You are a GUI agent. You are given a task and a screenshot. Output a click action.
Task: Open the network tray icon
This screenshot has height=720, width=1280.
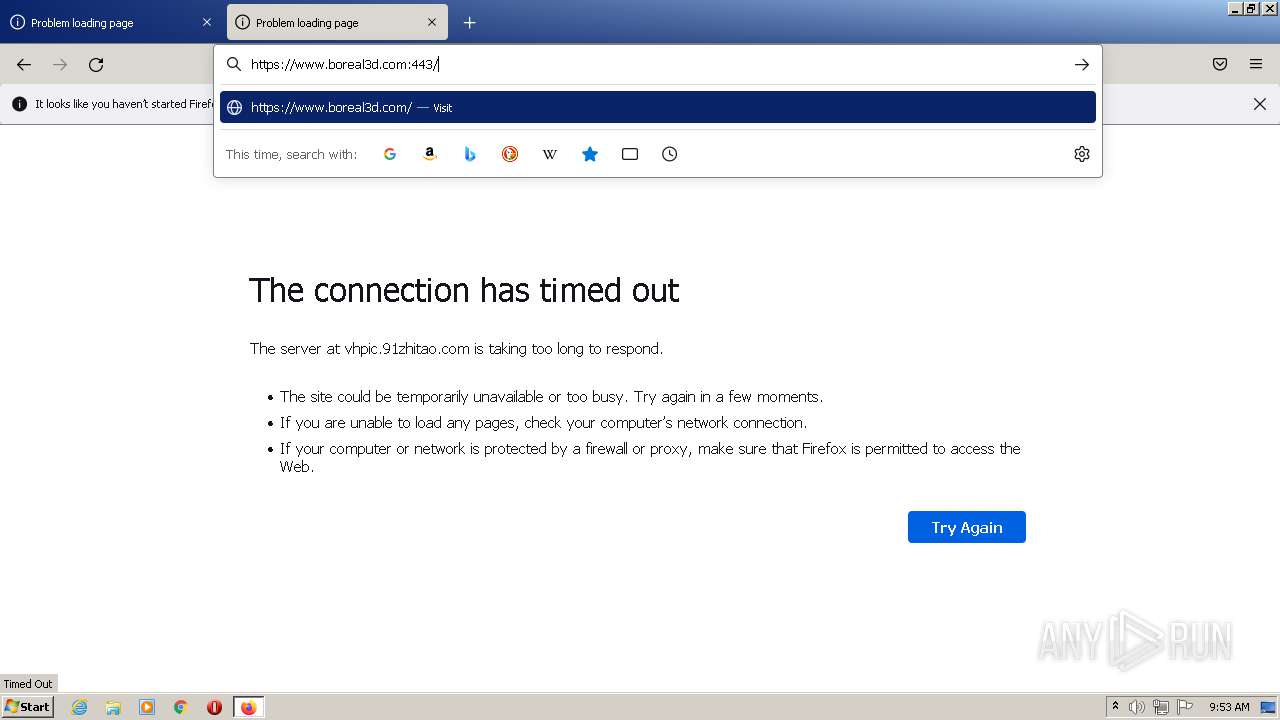click(1161, 707)
